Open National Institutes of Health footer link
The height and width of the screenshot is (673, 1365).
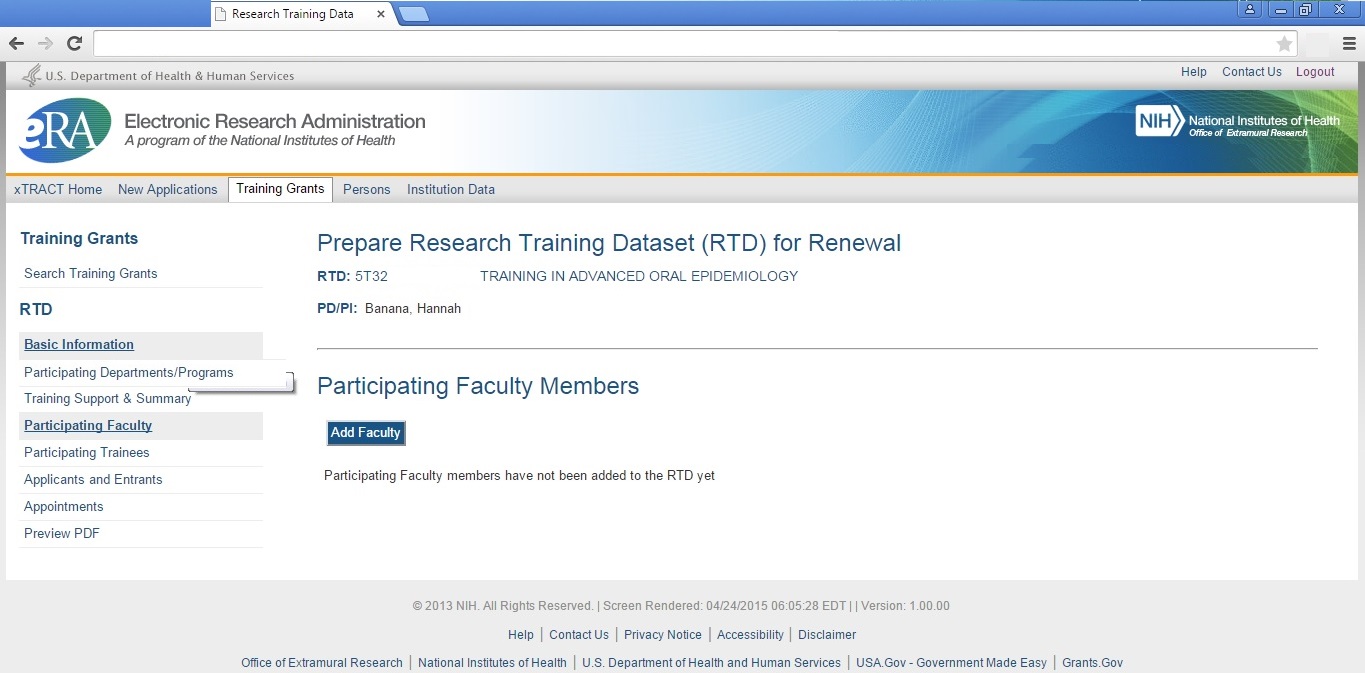[492, 663]
